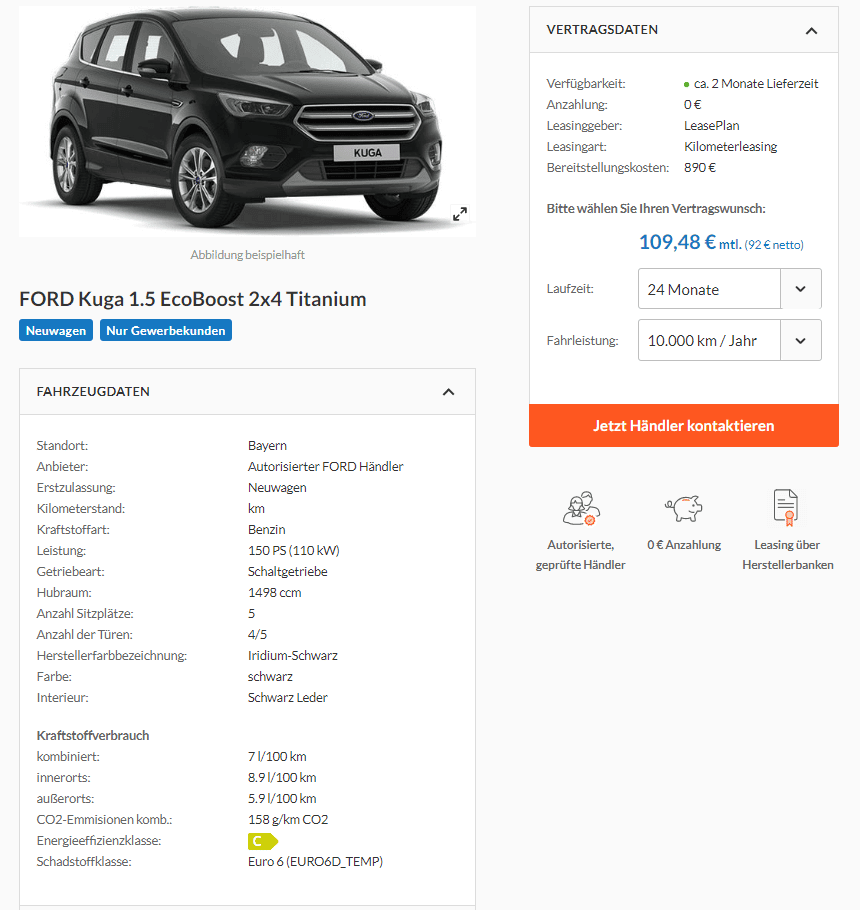Collapse the Vertragsdaten panel chevron

[811, 31]
